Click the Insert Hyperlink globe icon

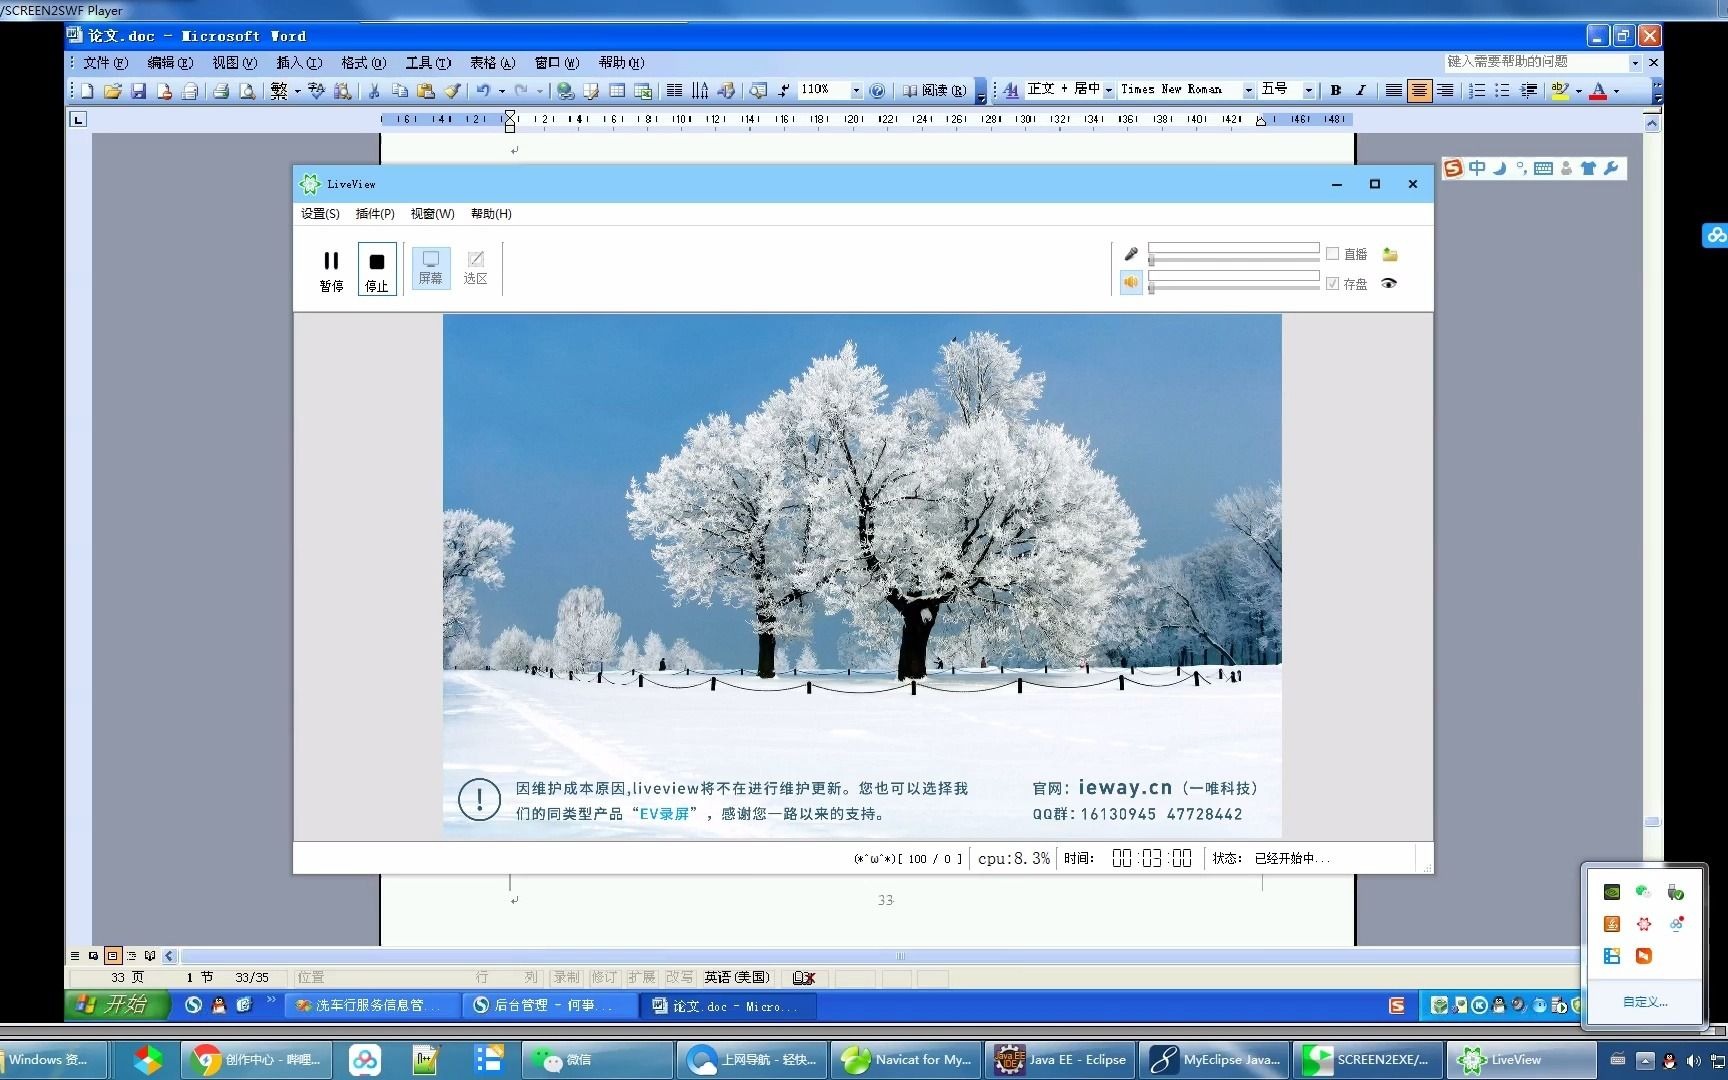pyautogui.click(x=566, y=91)
